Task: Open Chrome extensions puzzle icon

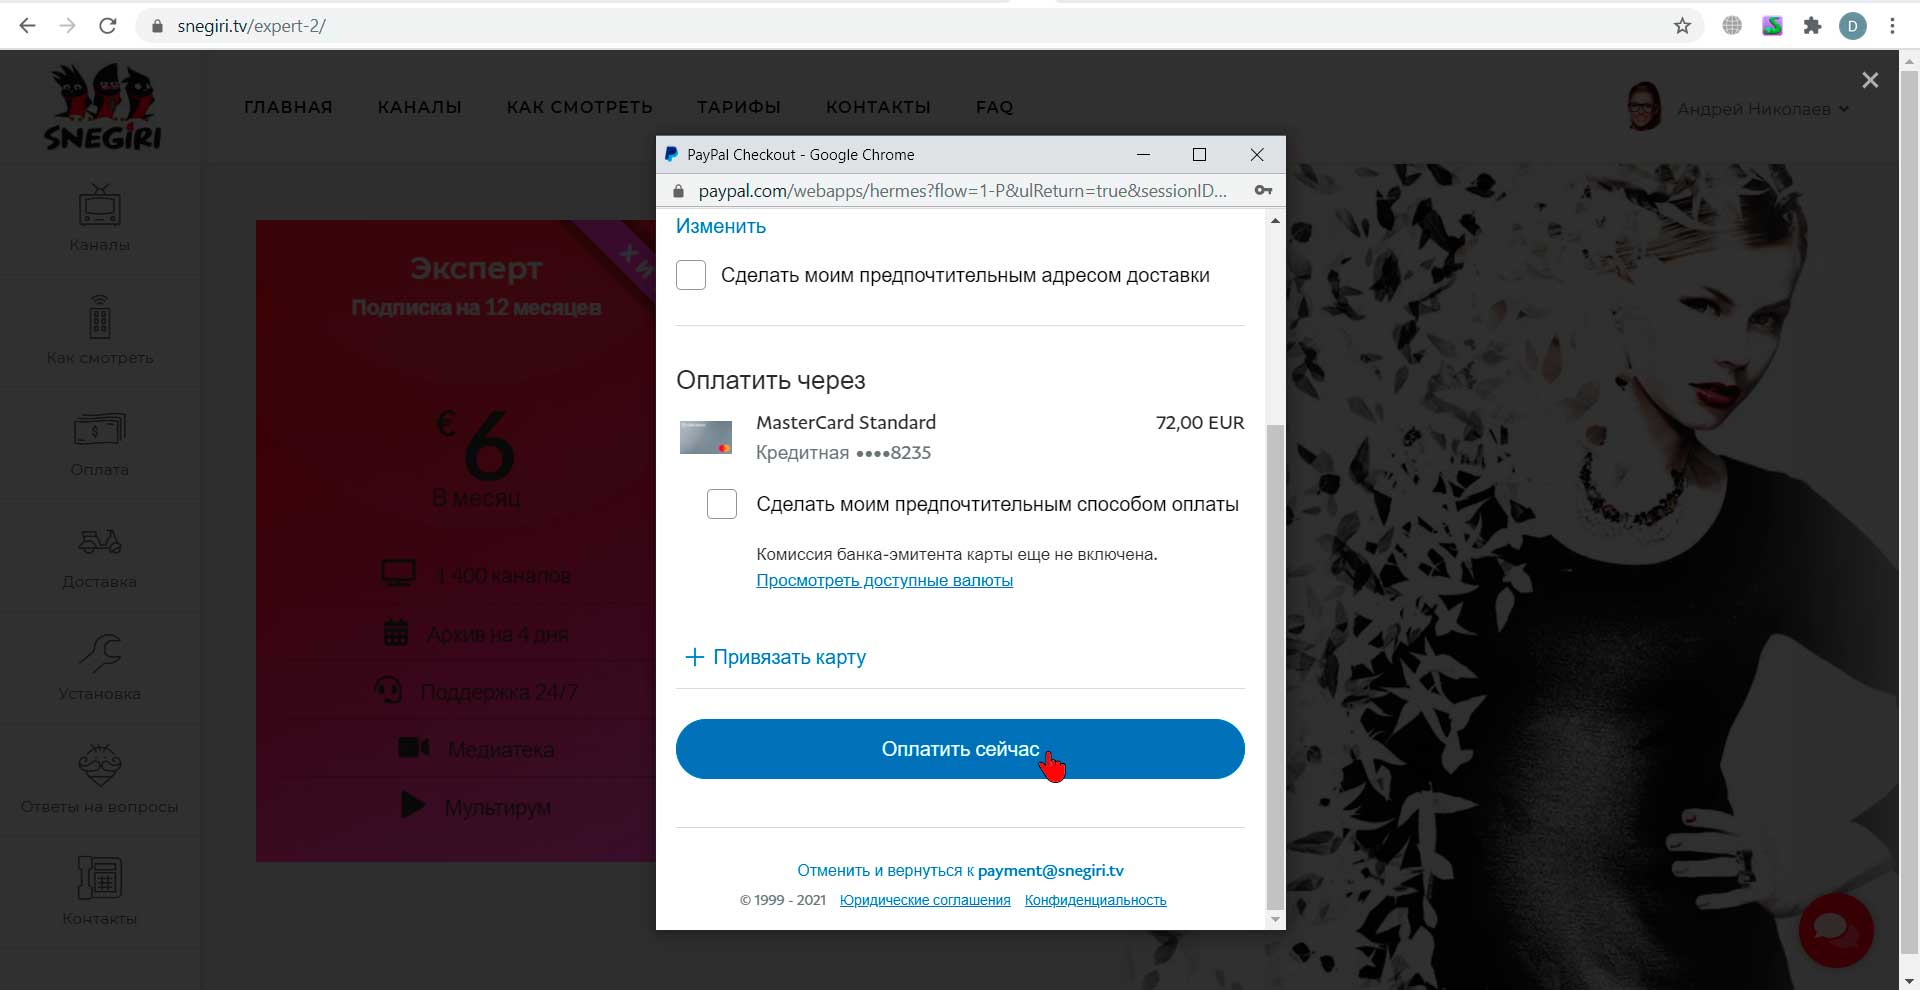Action: [x=1812, y=26]
